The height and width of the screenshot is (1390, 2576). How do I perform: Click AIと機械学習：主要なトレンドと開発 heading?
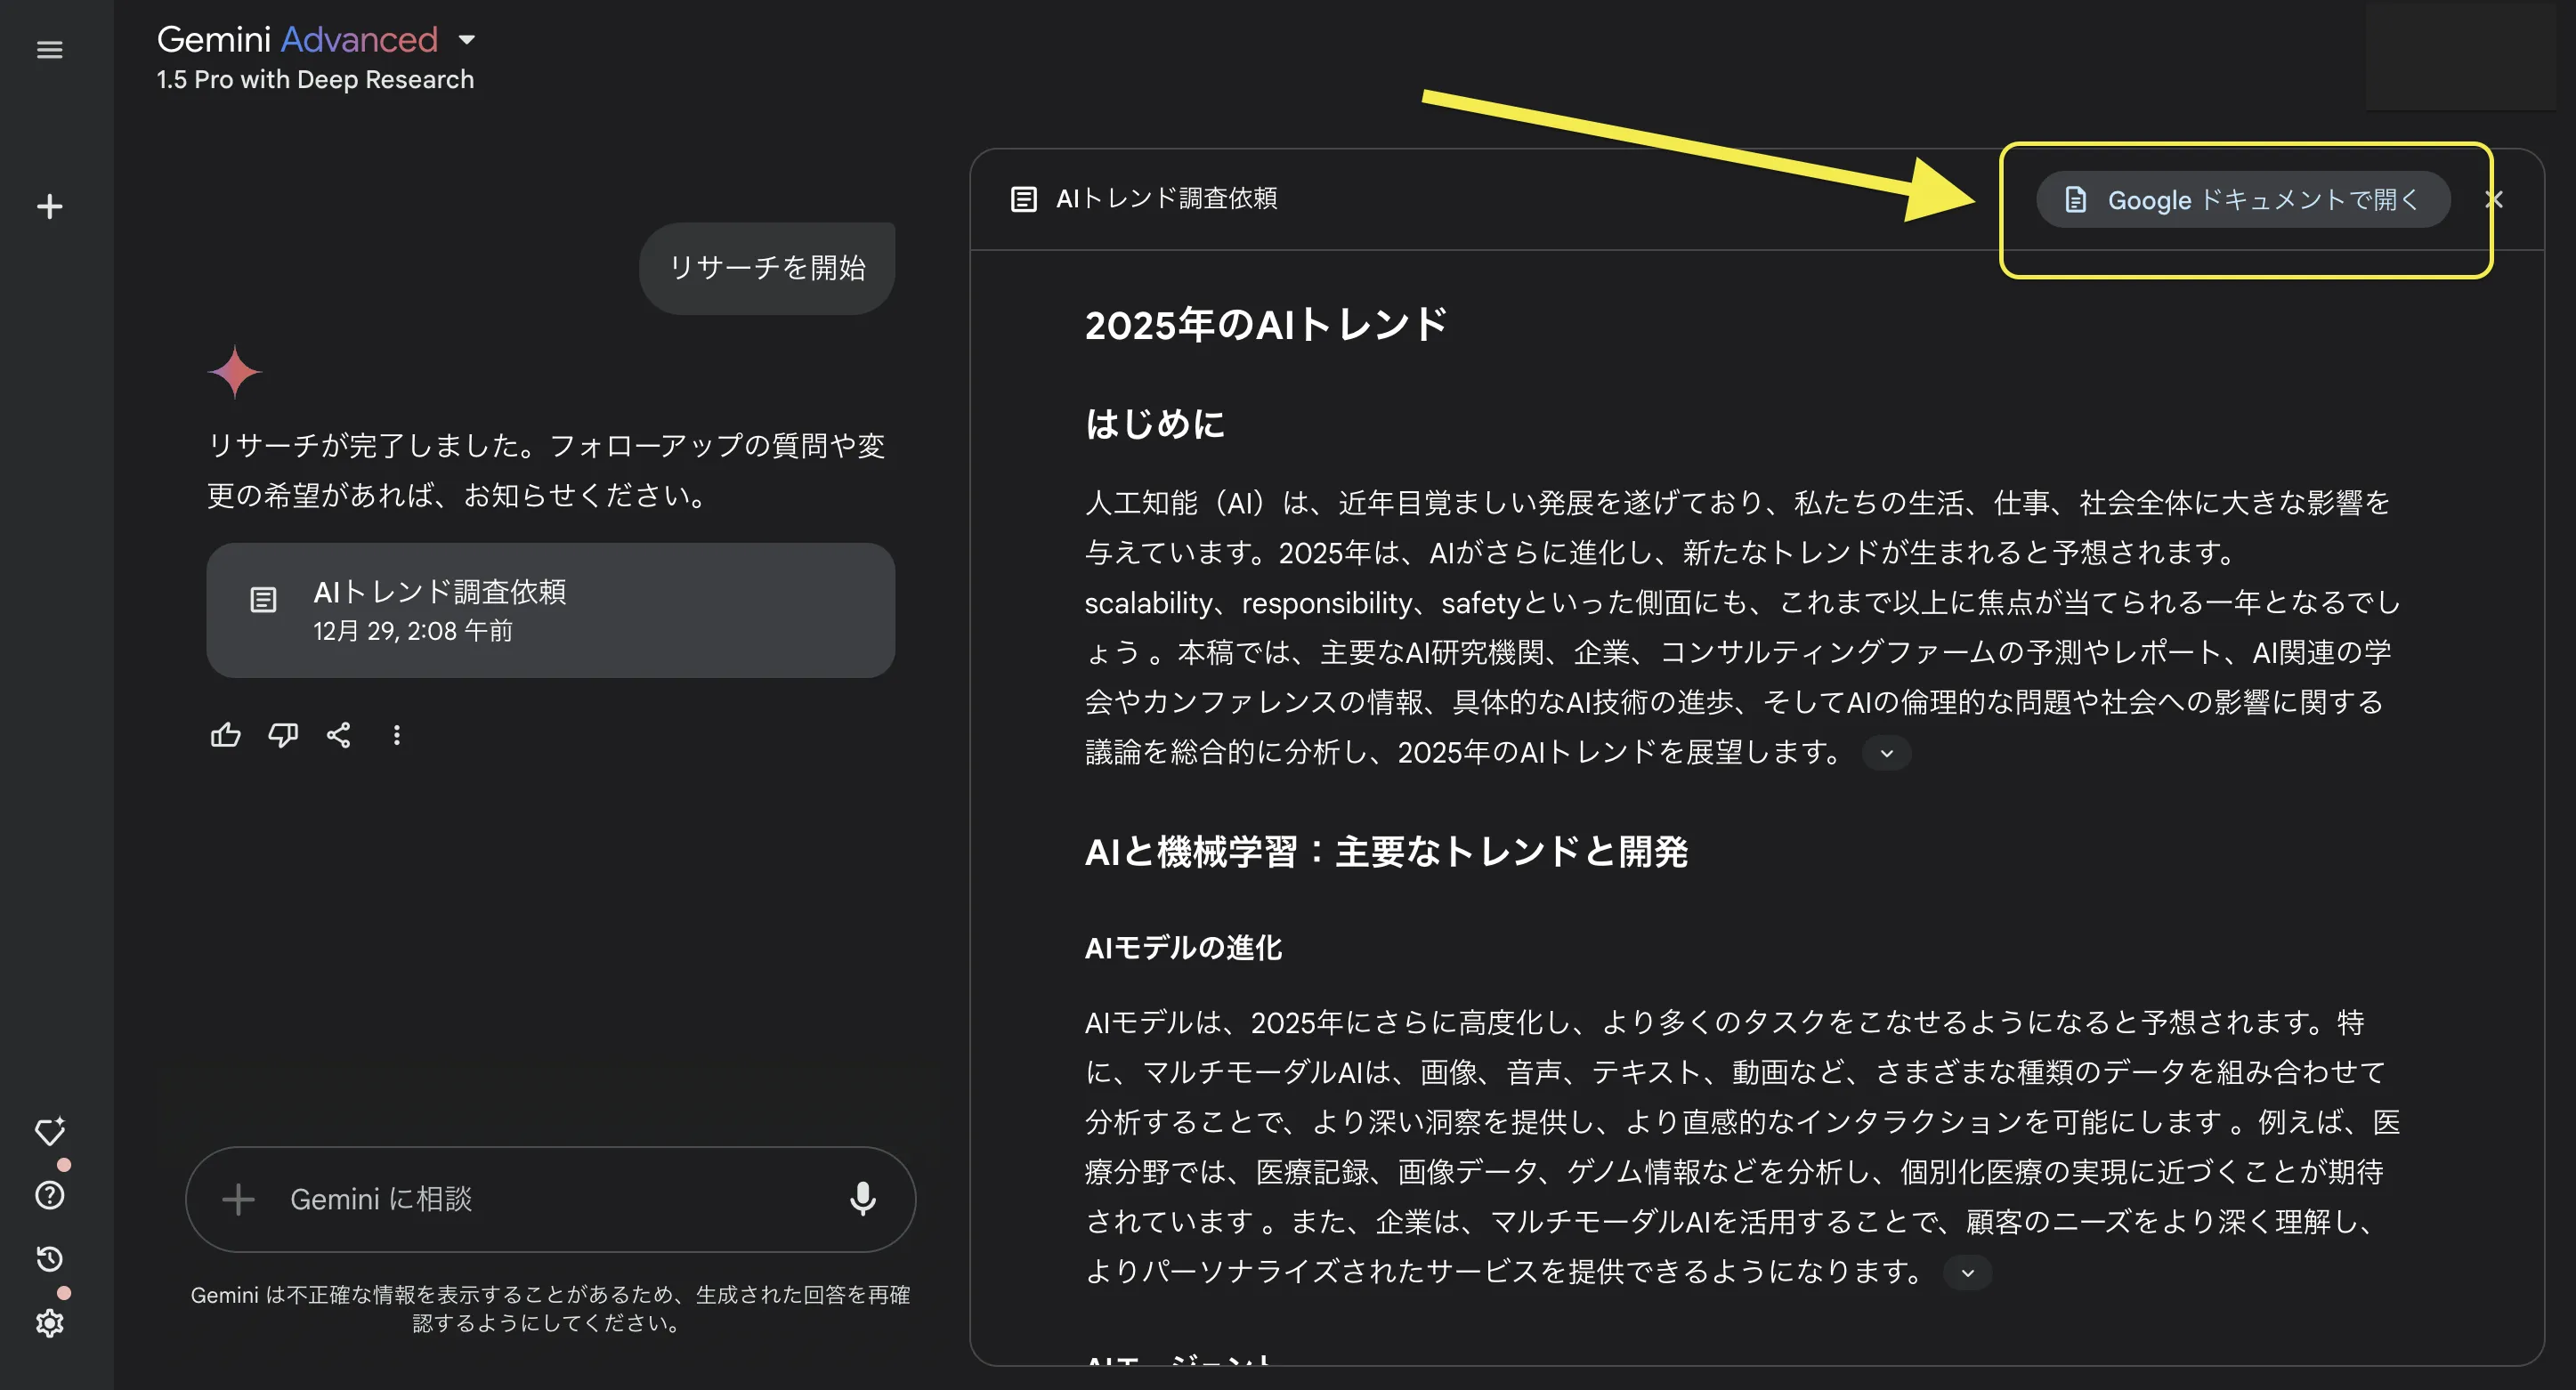[x=1386, y=852]
